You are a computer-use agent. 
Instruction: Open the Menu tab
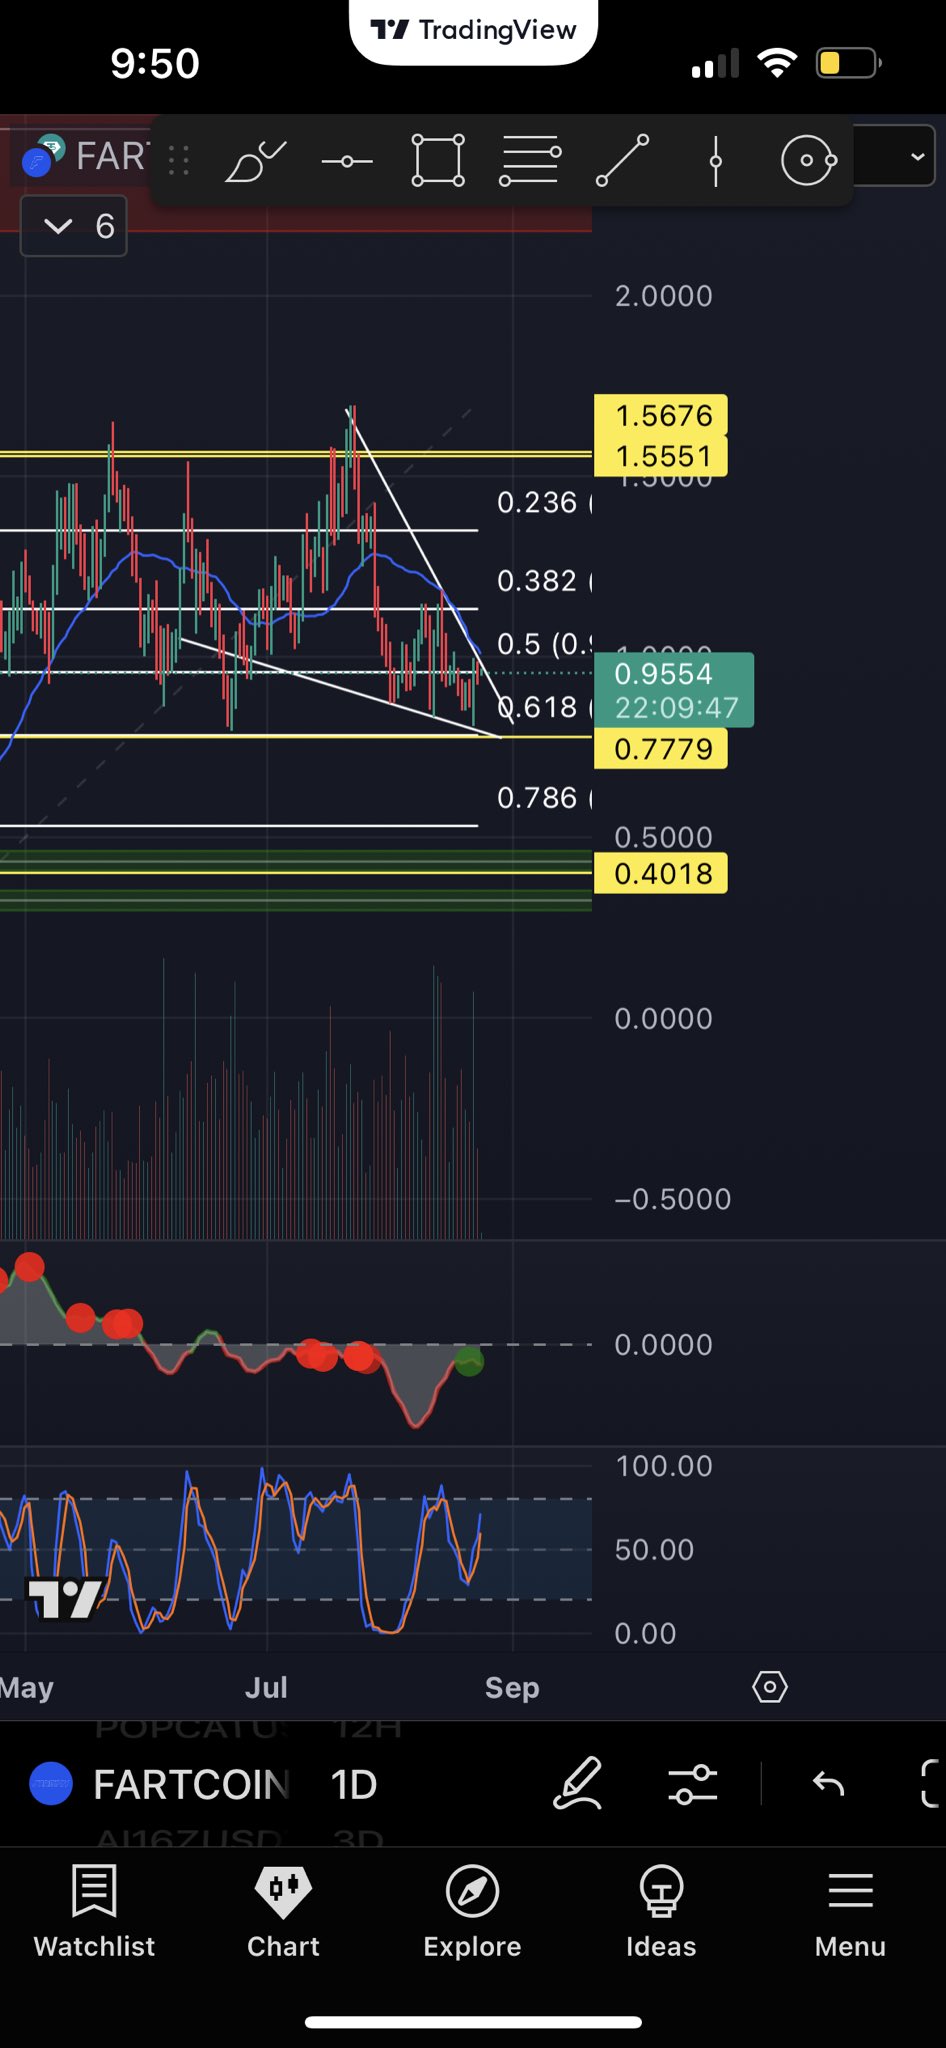coord(850,1910)
